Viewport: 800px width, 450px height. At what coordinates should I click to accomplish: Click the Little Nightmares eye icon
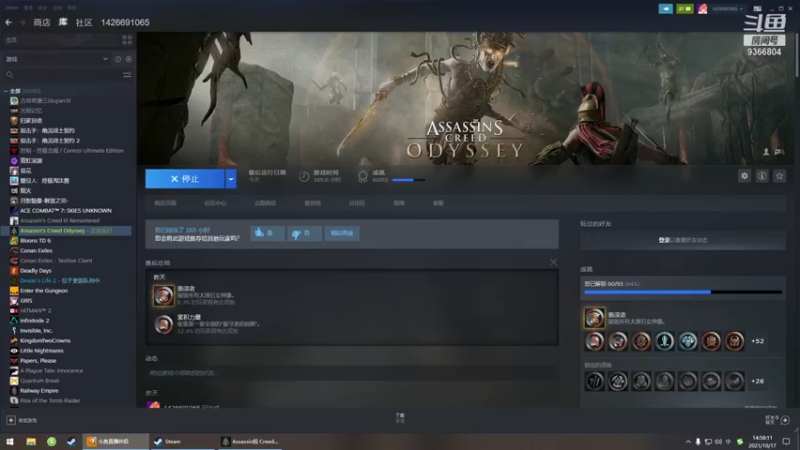coord(14,351)
